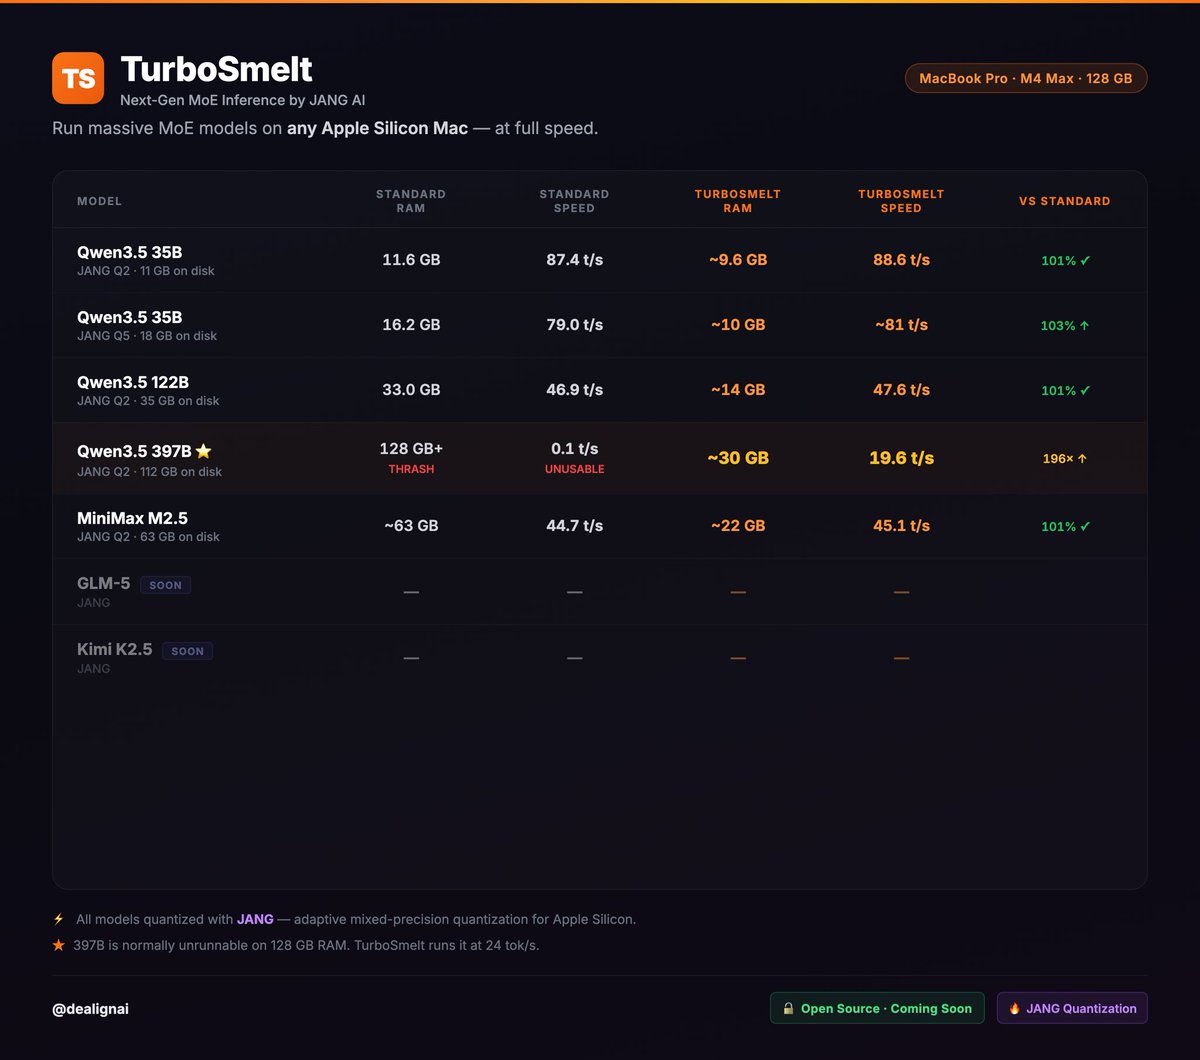Click the MacBook Pro · M4 Max · 128 GB badge
The height and width of the screenshot is (1060, 1200).
click(1026, 78)
